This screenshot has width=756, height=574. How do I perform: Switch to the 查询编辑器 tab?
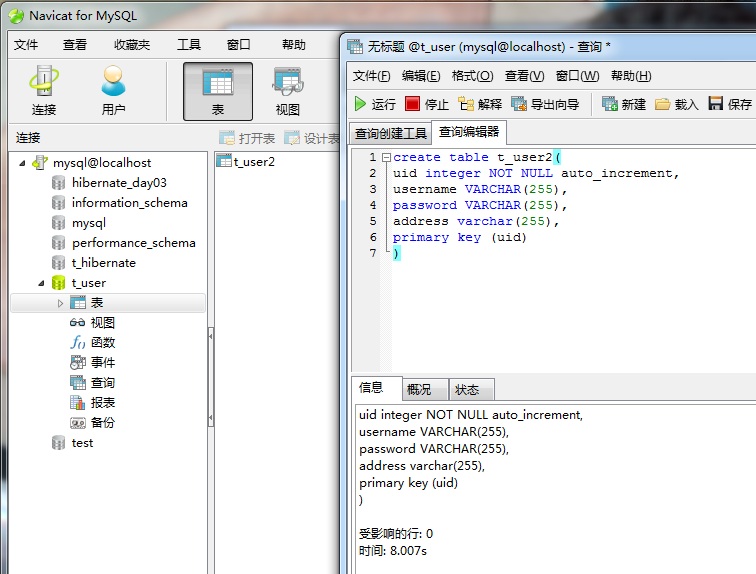tap(469, 132)
